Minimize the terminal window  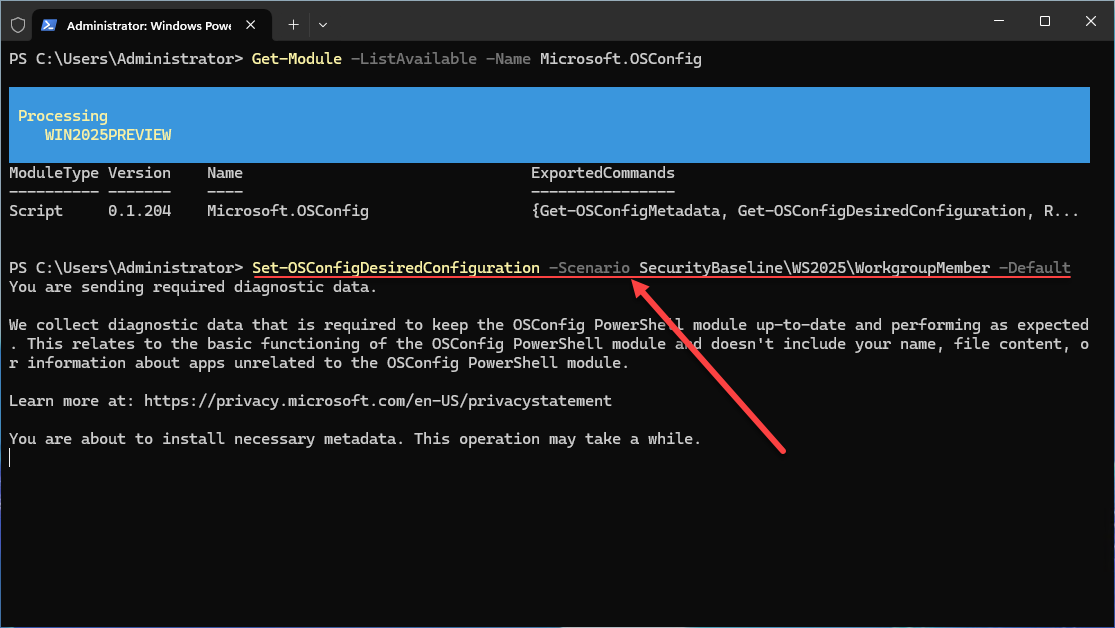pyautogui.click(x=997, y=21)
